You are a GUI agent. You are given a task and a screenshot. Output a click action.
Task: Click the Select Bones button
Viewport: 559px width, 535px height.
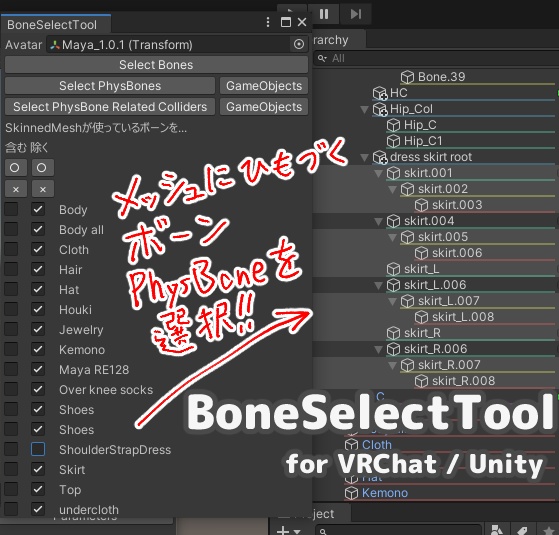click(156, 65)
